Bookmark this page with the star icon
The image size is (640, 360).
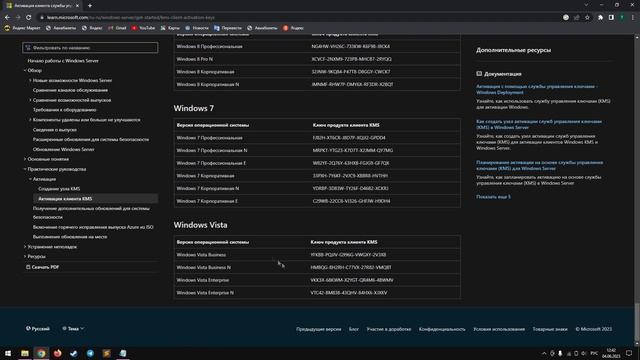(x=587, y=18)
